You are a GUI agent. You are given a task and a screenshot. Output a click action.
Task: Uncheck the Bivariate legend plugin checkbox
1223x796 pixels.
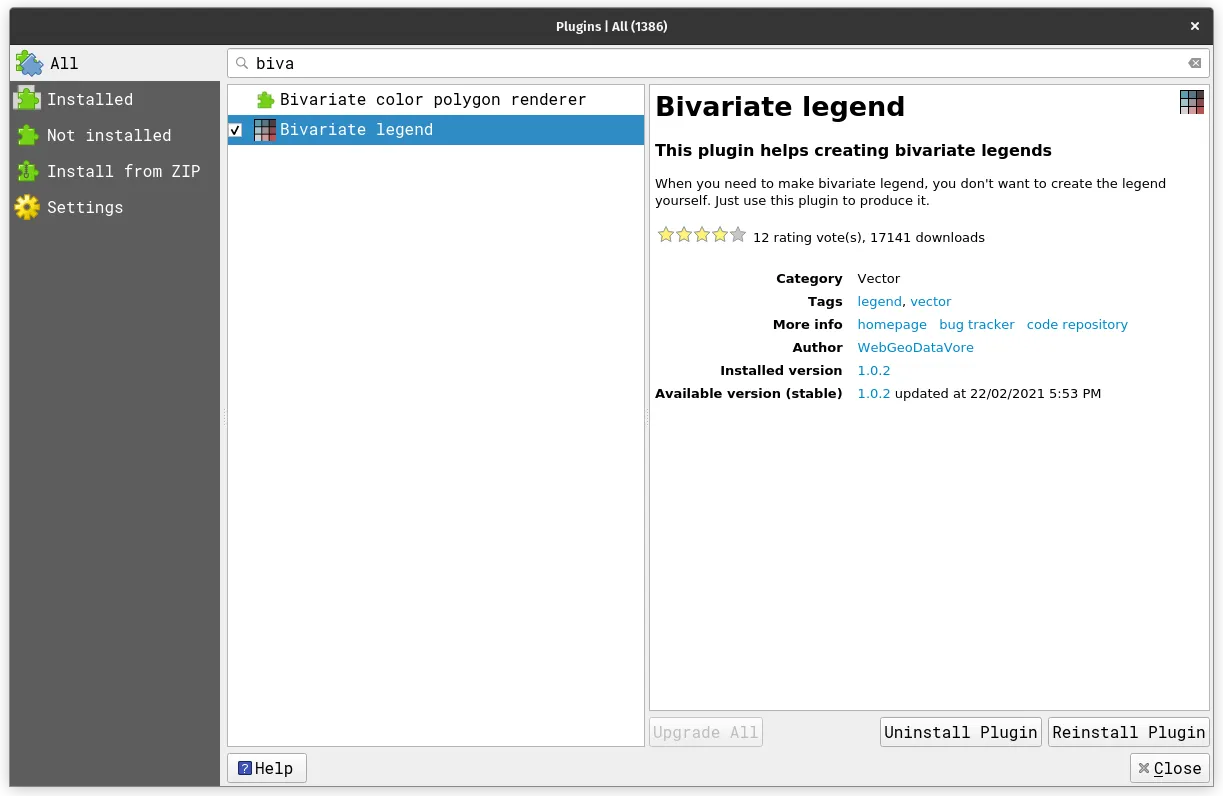point(237,130)
